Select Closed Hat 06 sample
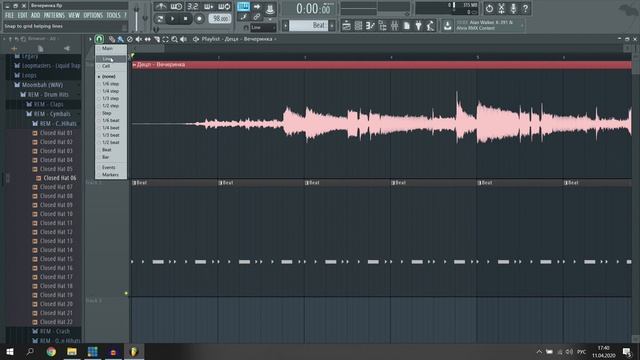This screenshot has width=640, height=360. pyautogui.click(x=60, y=178)
